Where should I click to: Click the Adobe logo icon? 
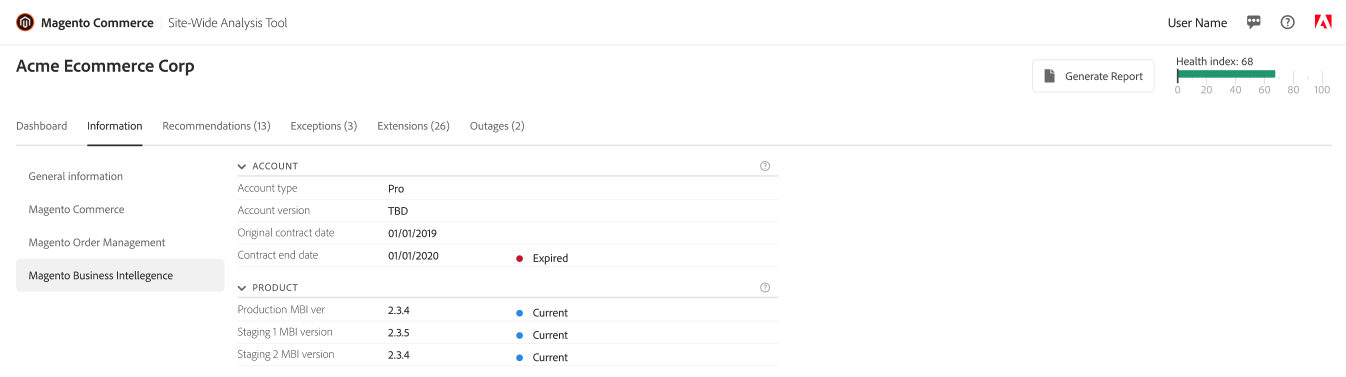(x=1322, y=22)
